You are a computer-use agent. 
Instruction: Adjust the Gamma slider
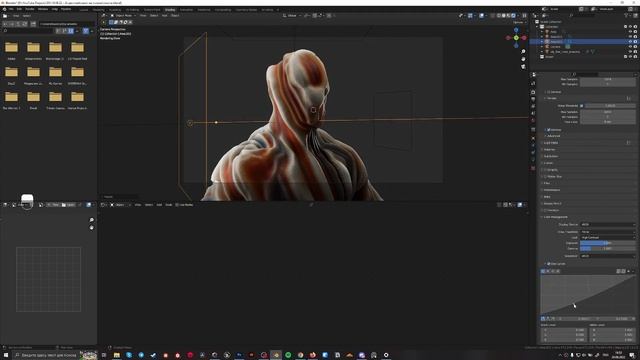608,248
